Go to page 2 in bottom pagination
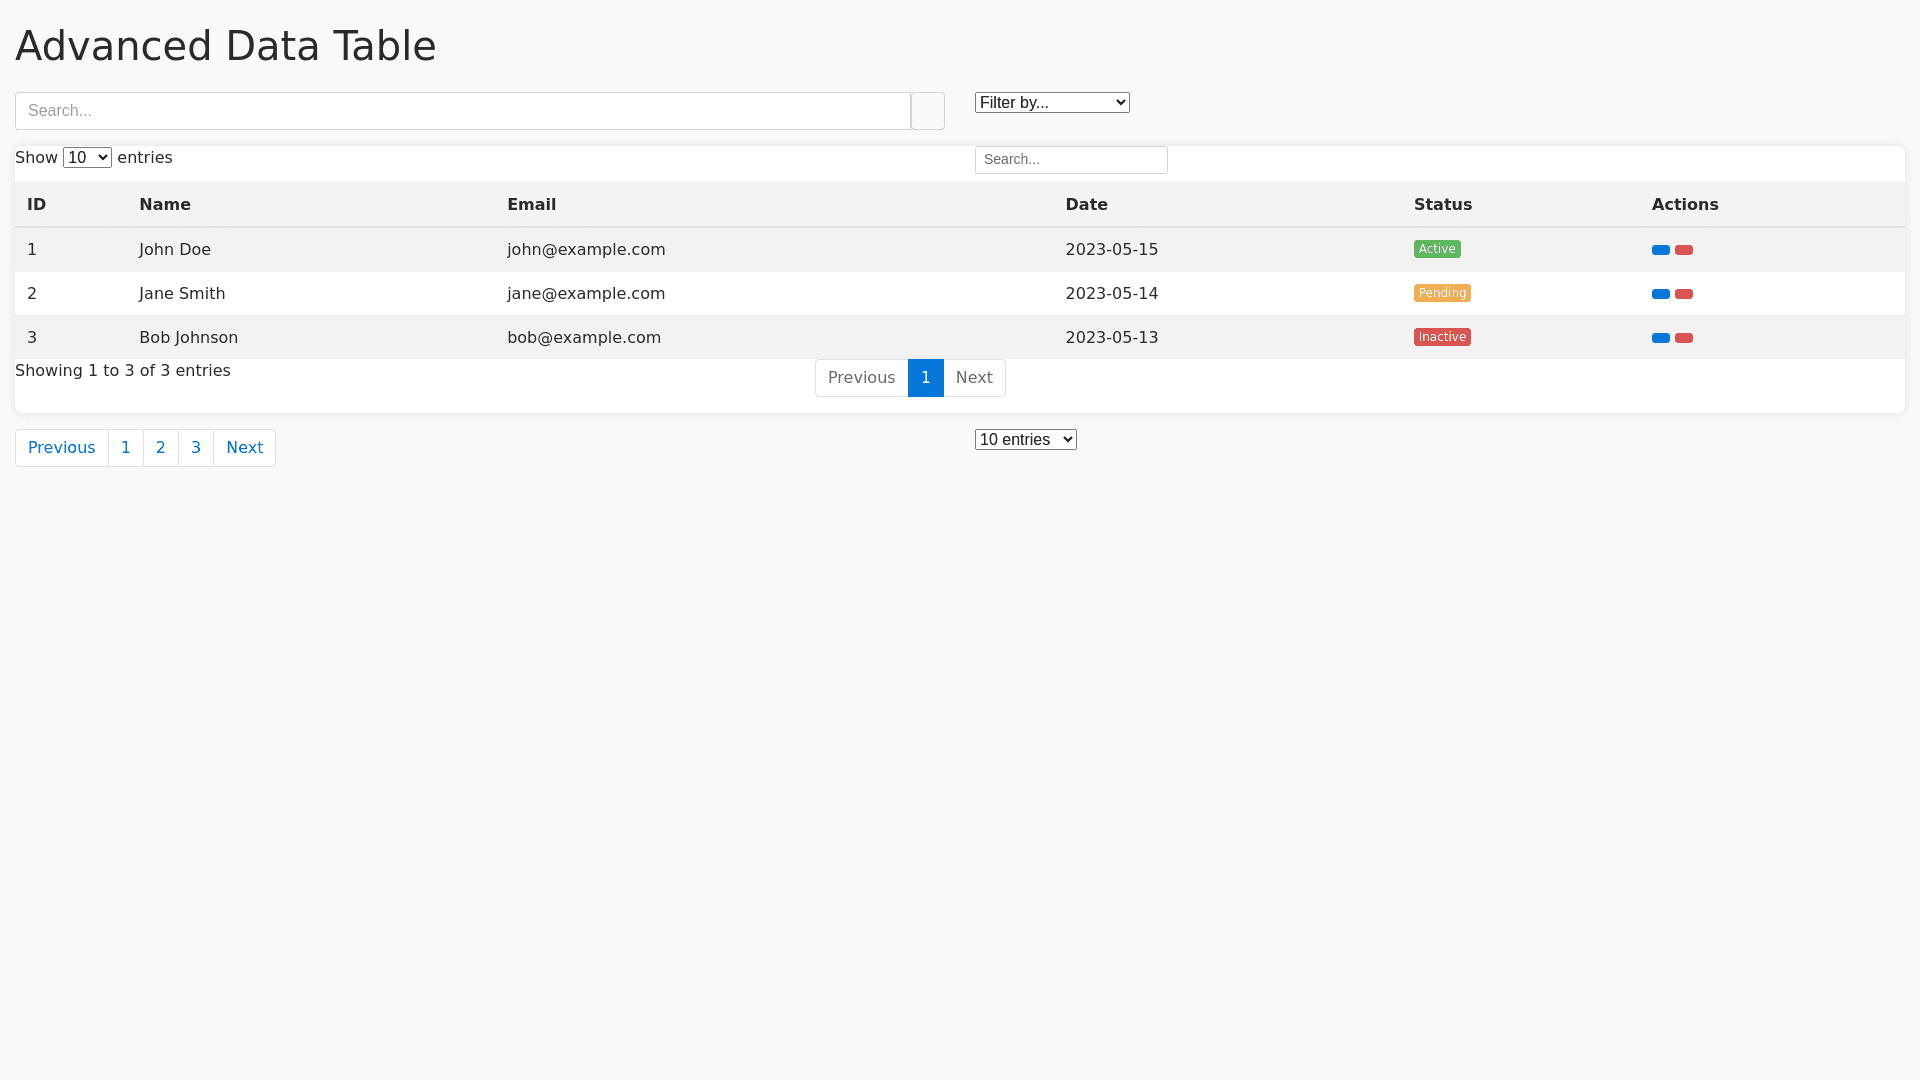1920x1080 pixels. [x=160, y=448]
